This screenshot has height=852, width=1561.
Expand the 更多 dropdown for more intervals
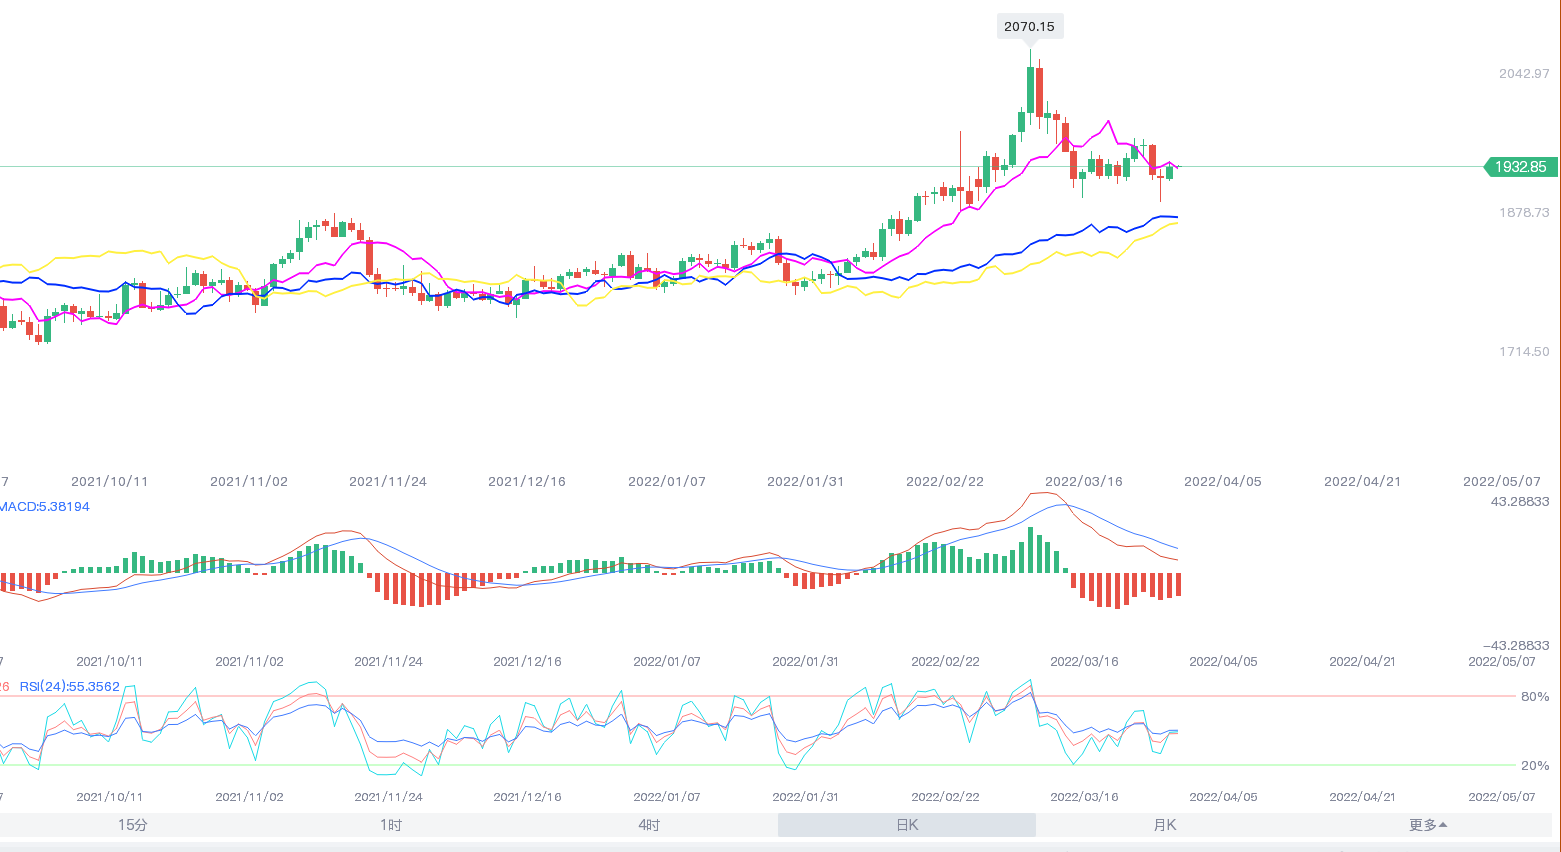point(1427,825)
